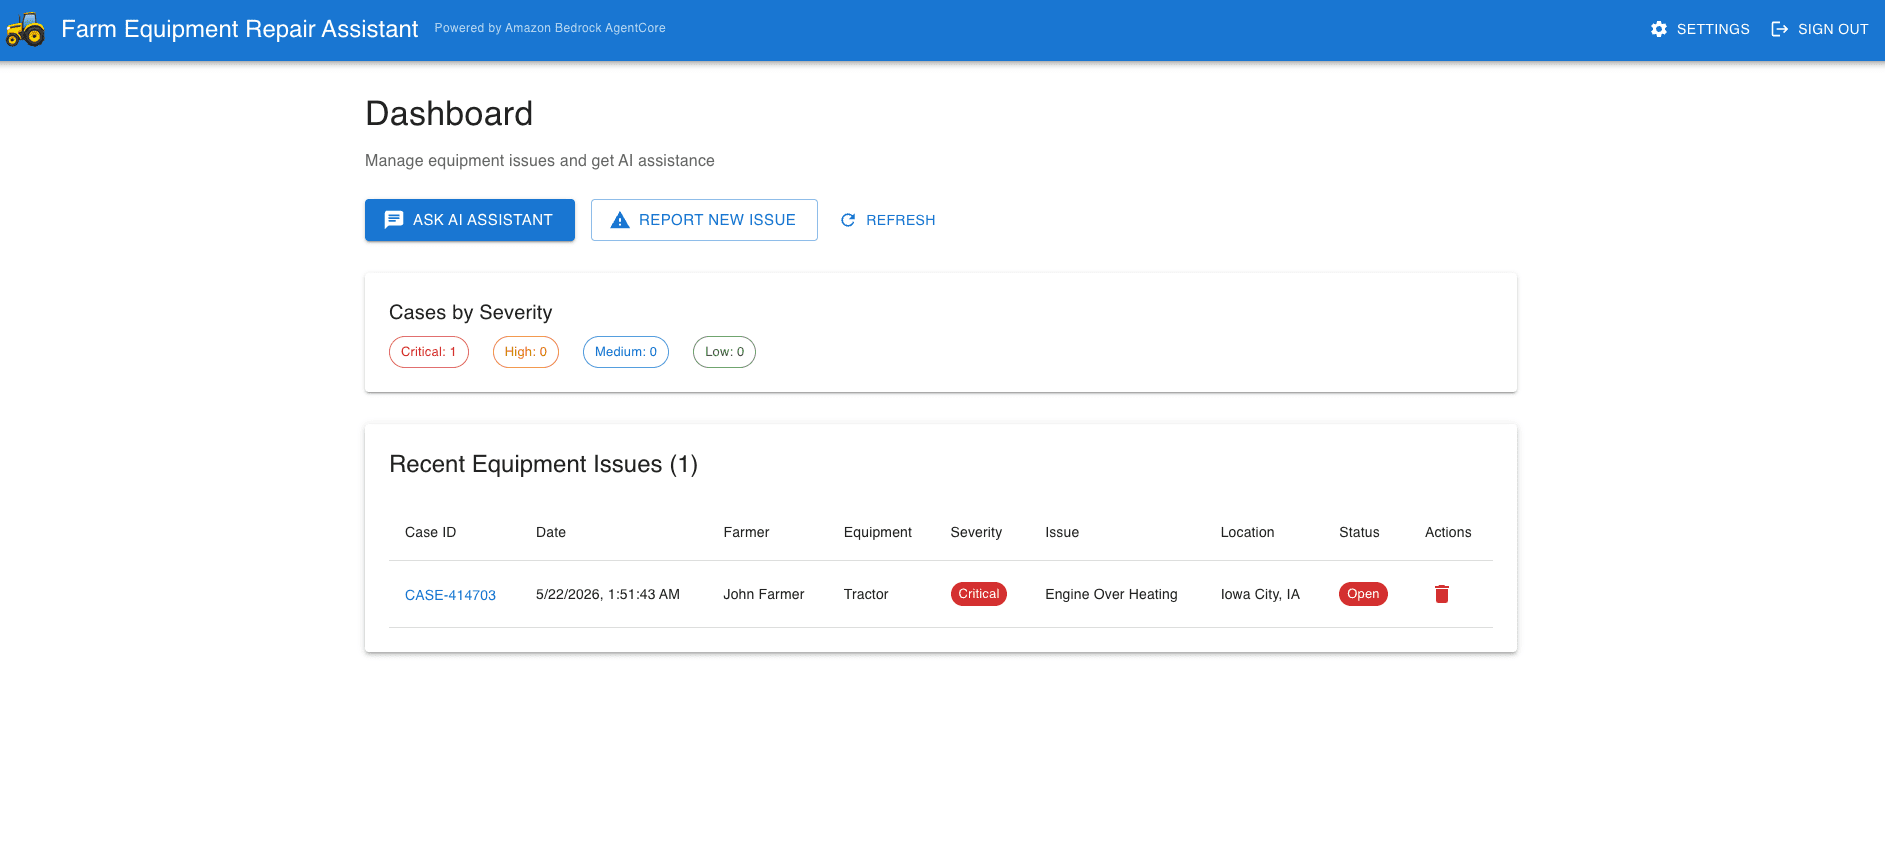Open the CASE-414703 link

click(x=450, y=595)
